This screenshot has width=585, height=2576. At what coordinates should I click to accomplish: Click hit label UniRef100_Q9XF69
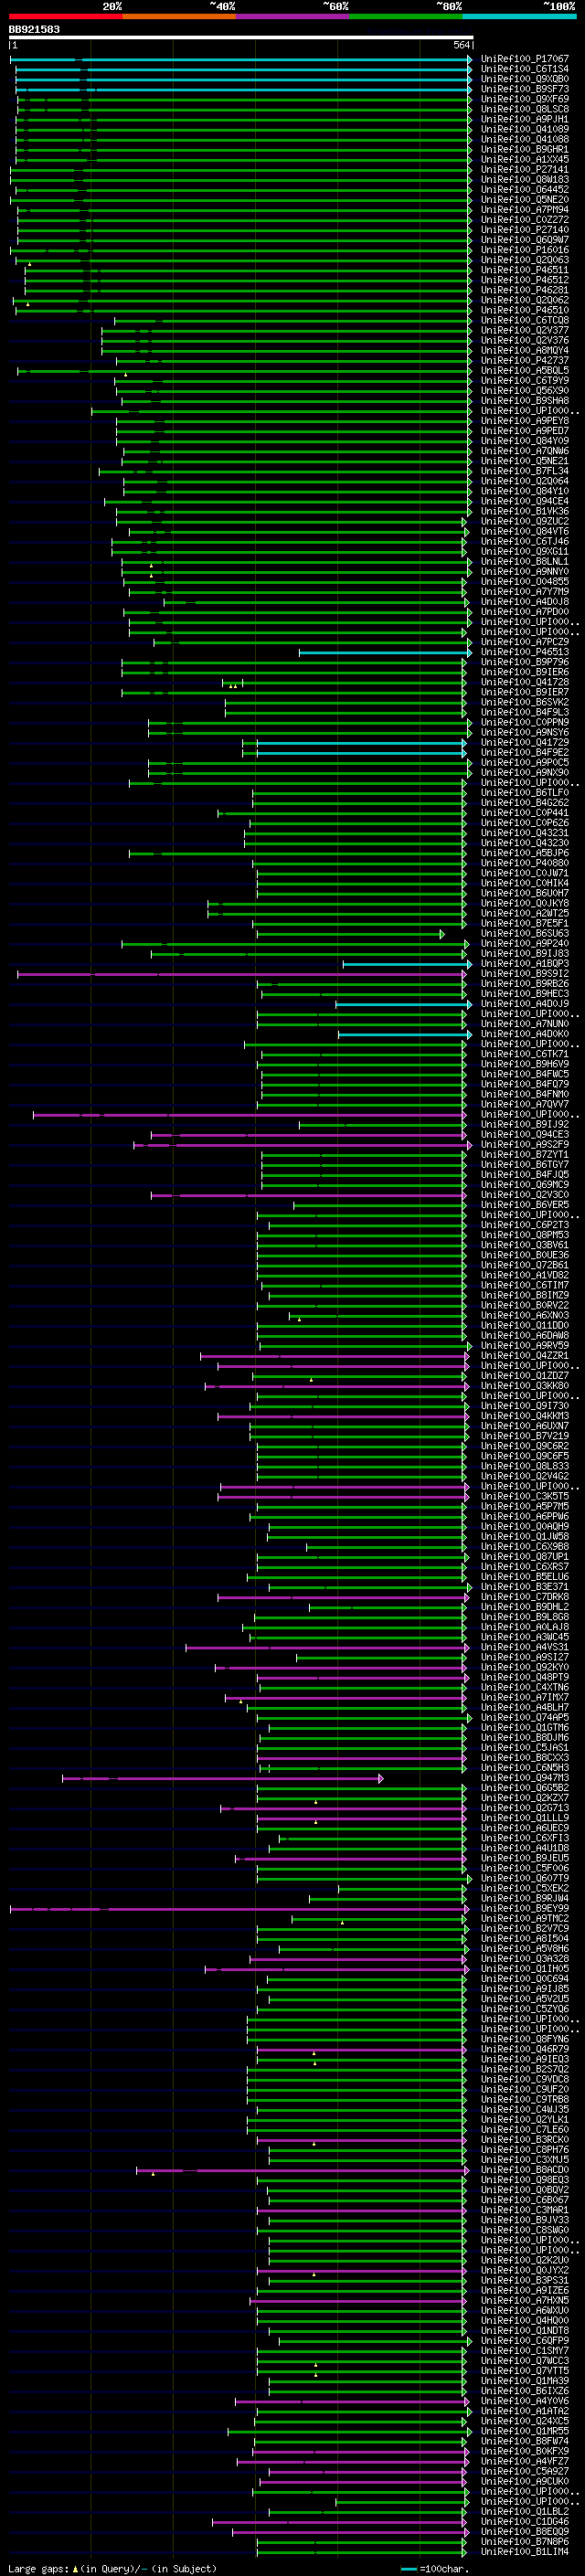(525, 99)
